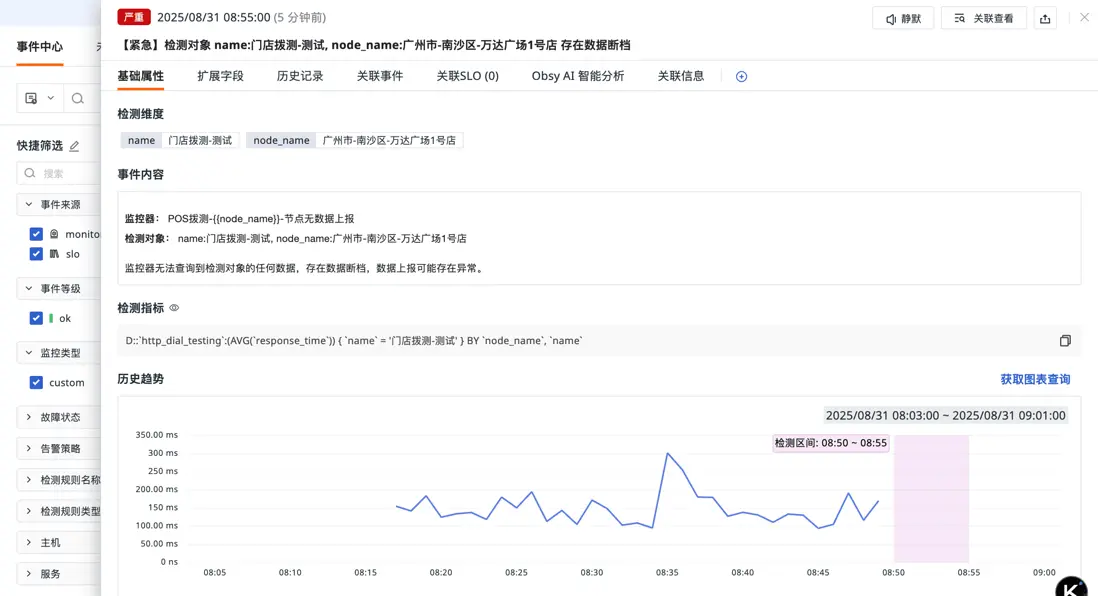Expand the 告警策略 filter section

click(28, 449)
